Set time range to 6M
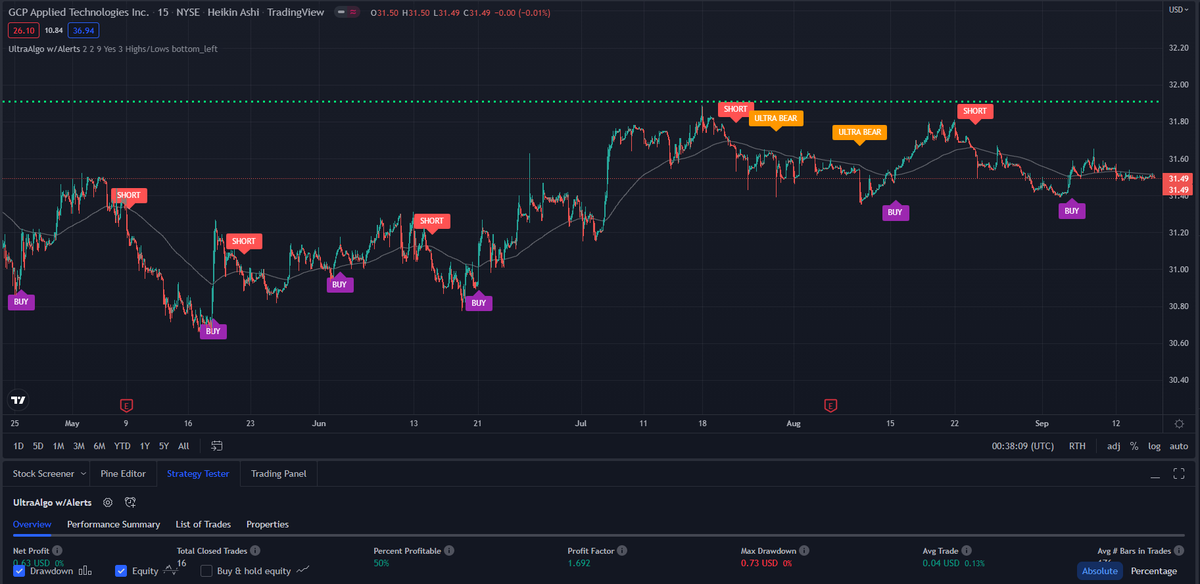Screen dimensions: 1200x584 click(x=99, y=446)
